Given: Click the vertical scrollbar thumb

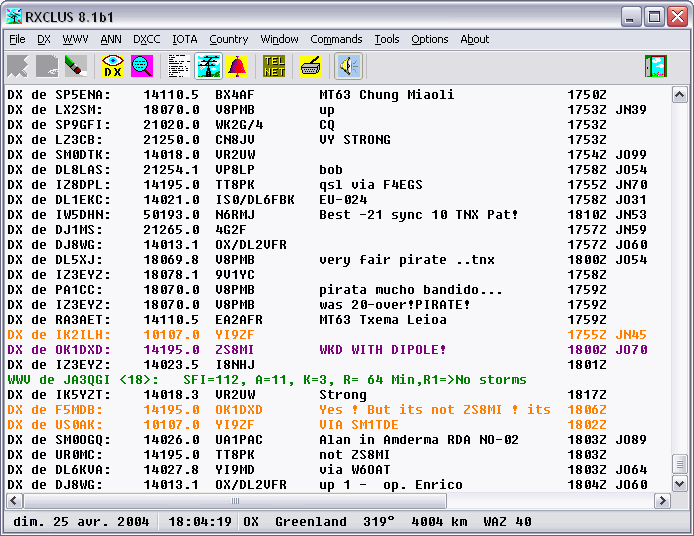Looking at the screenshot, I should (679, 464).
